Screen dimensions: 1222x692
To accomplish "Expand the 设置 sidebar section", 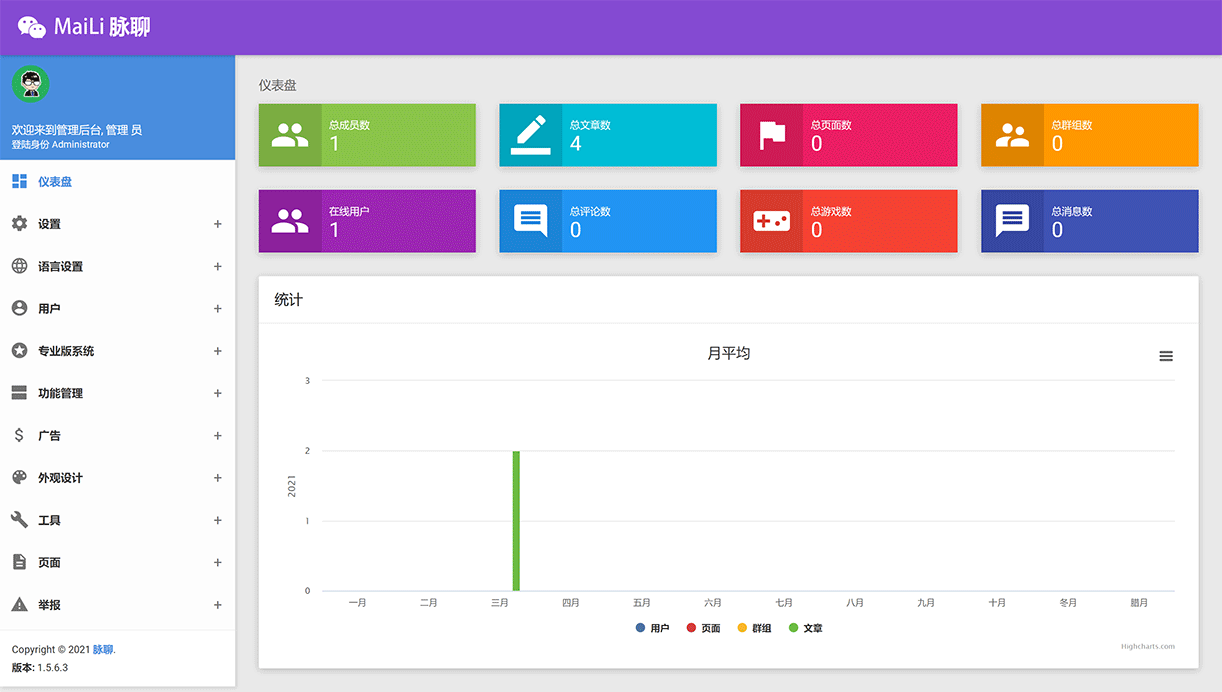I will tap(218, 224).
